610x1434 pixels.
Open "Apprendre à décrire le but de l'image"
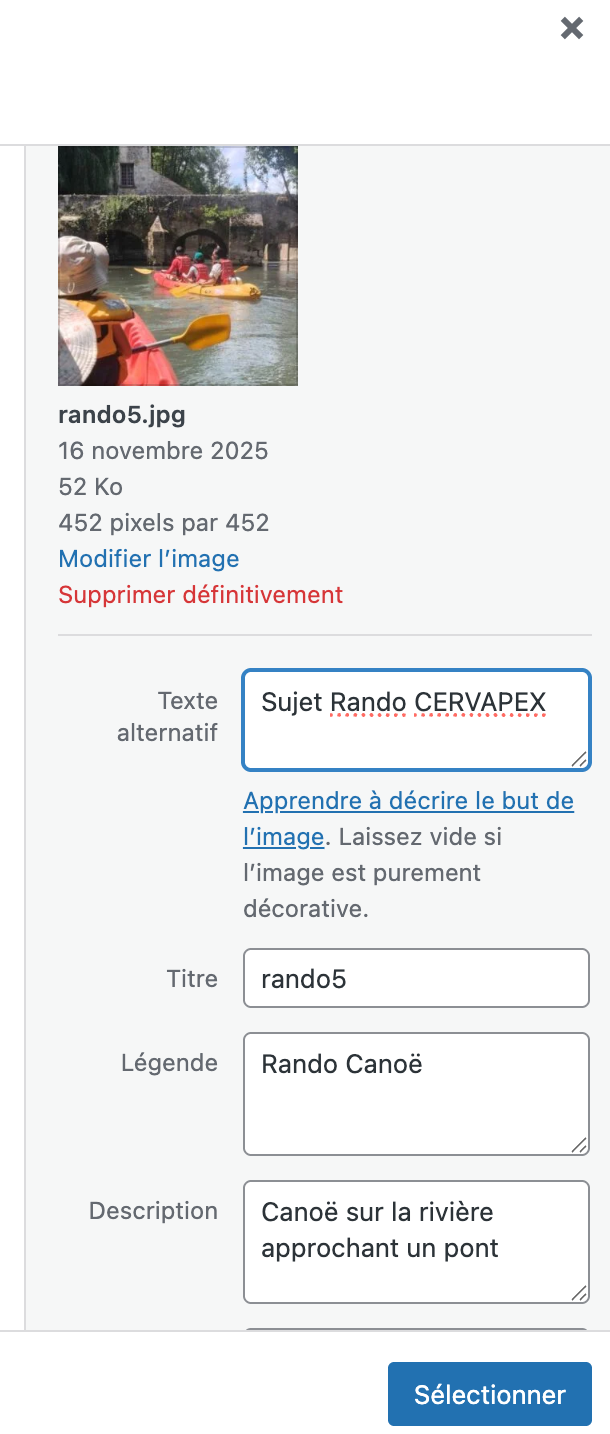point(408,802)
